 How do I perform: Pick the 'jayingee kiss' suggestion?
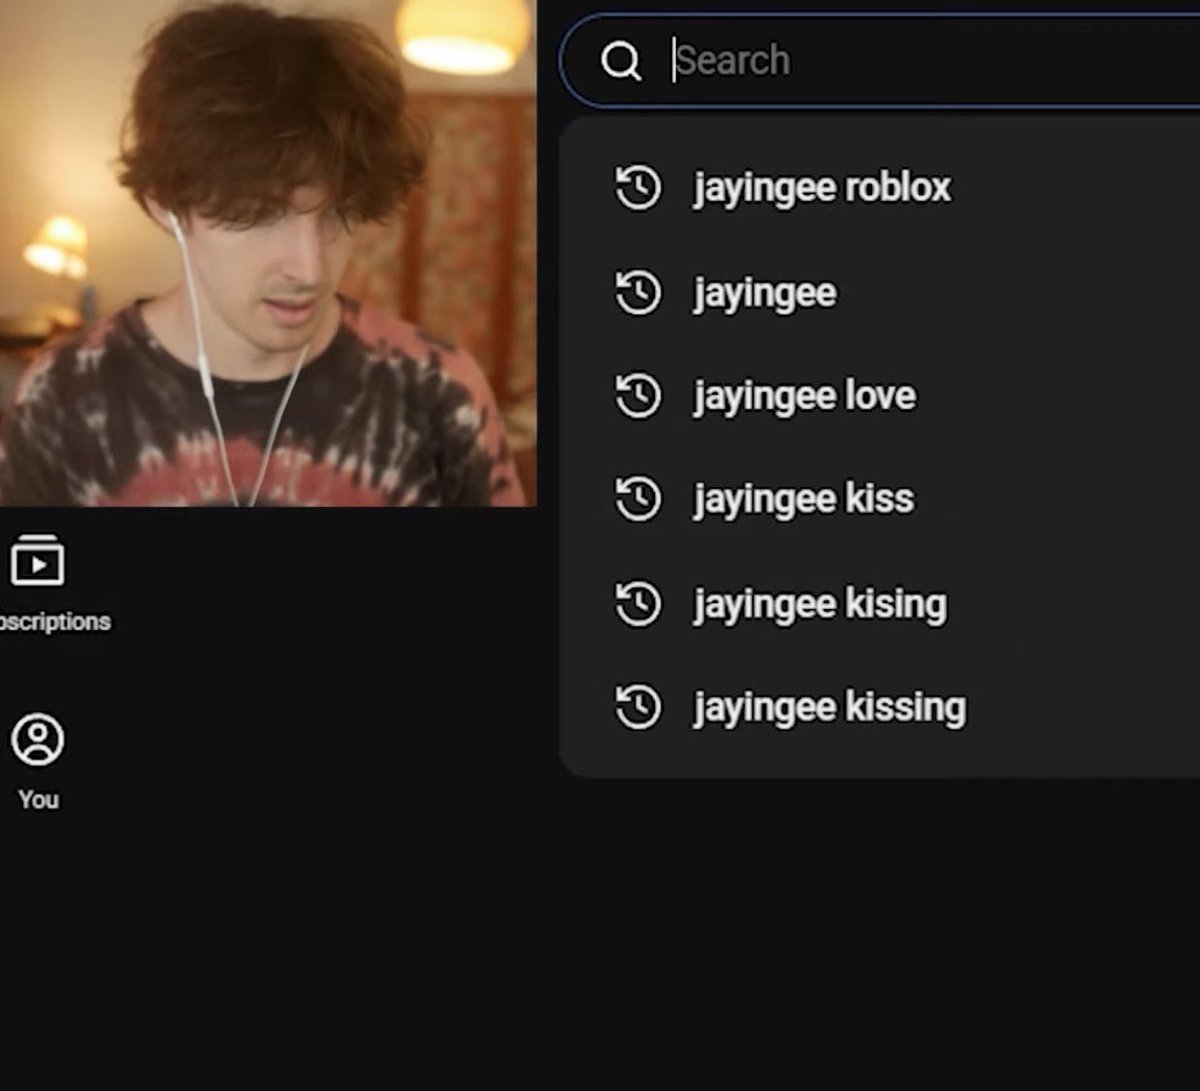pos(803,498)
